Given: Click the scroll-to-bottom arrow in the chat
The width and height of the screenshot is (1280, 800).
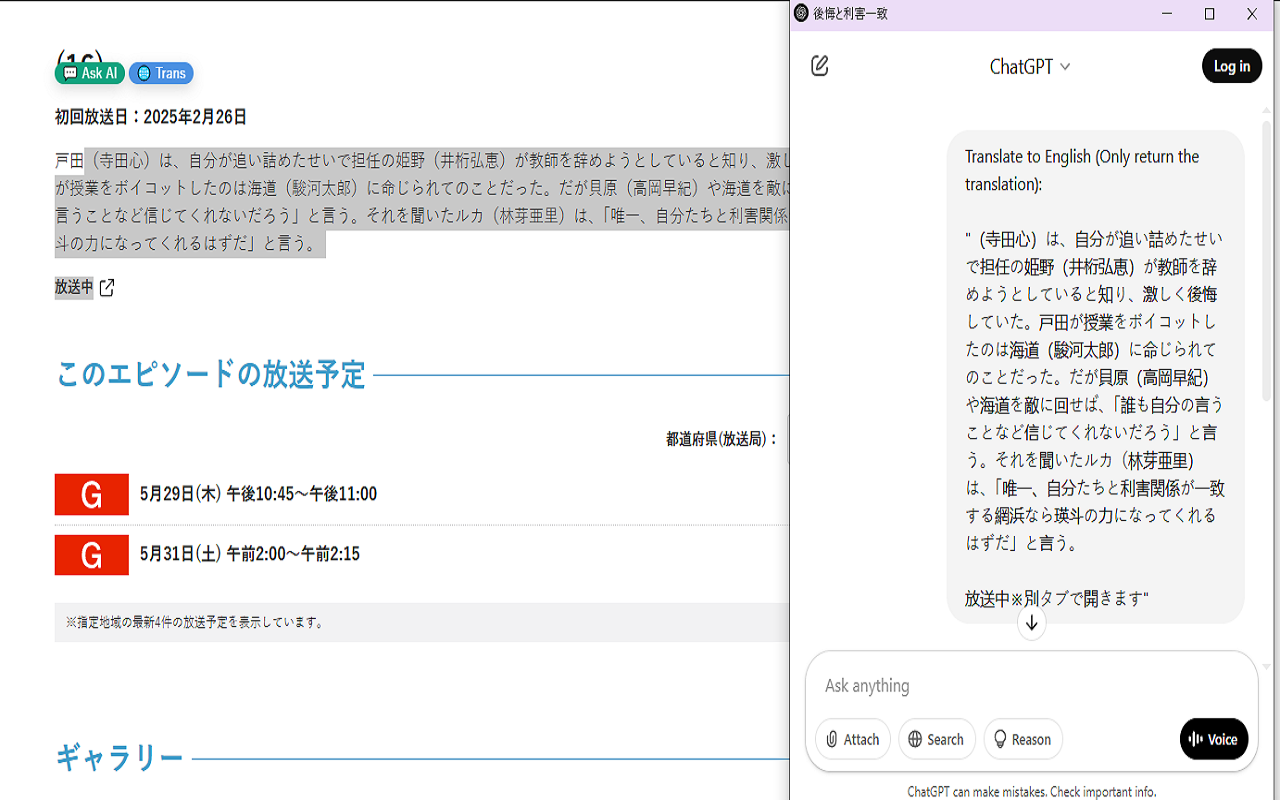Looking at the screenshot, I should pos(1031,621).
